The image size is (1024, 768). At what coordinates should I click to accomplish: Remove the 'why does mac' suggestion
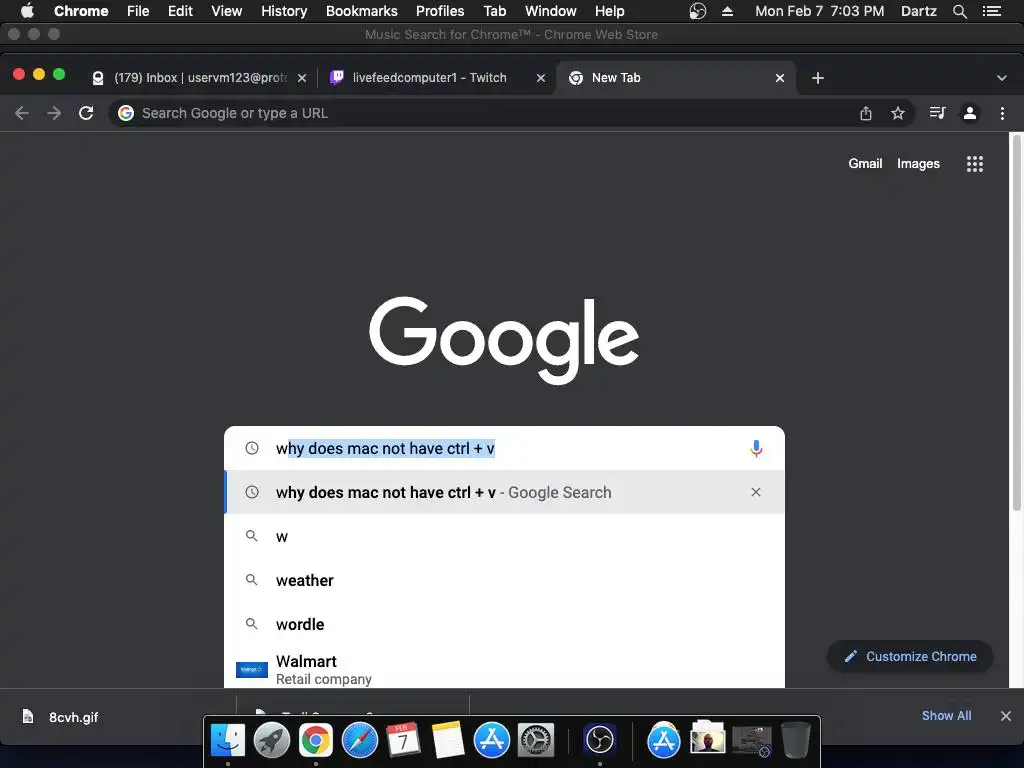coord(756,492)
